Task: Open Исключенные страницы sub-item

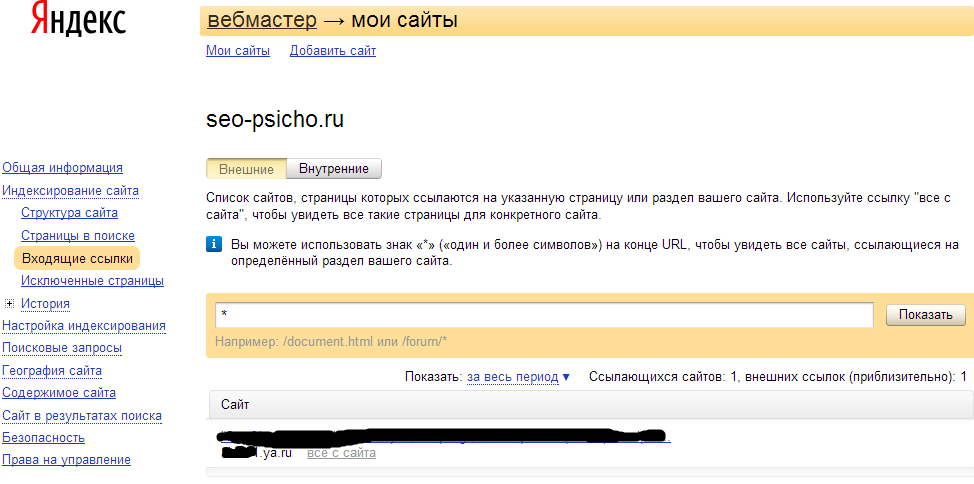Action: 93,281
